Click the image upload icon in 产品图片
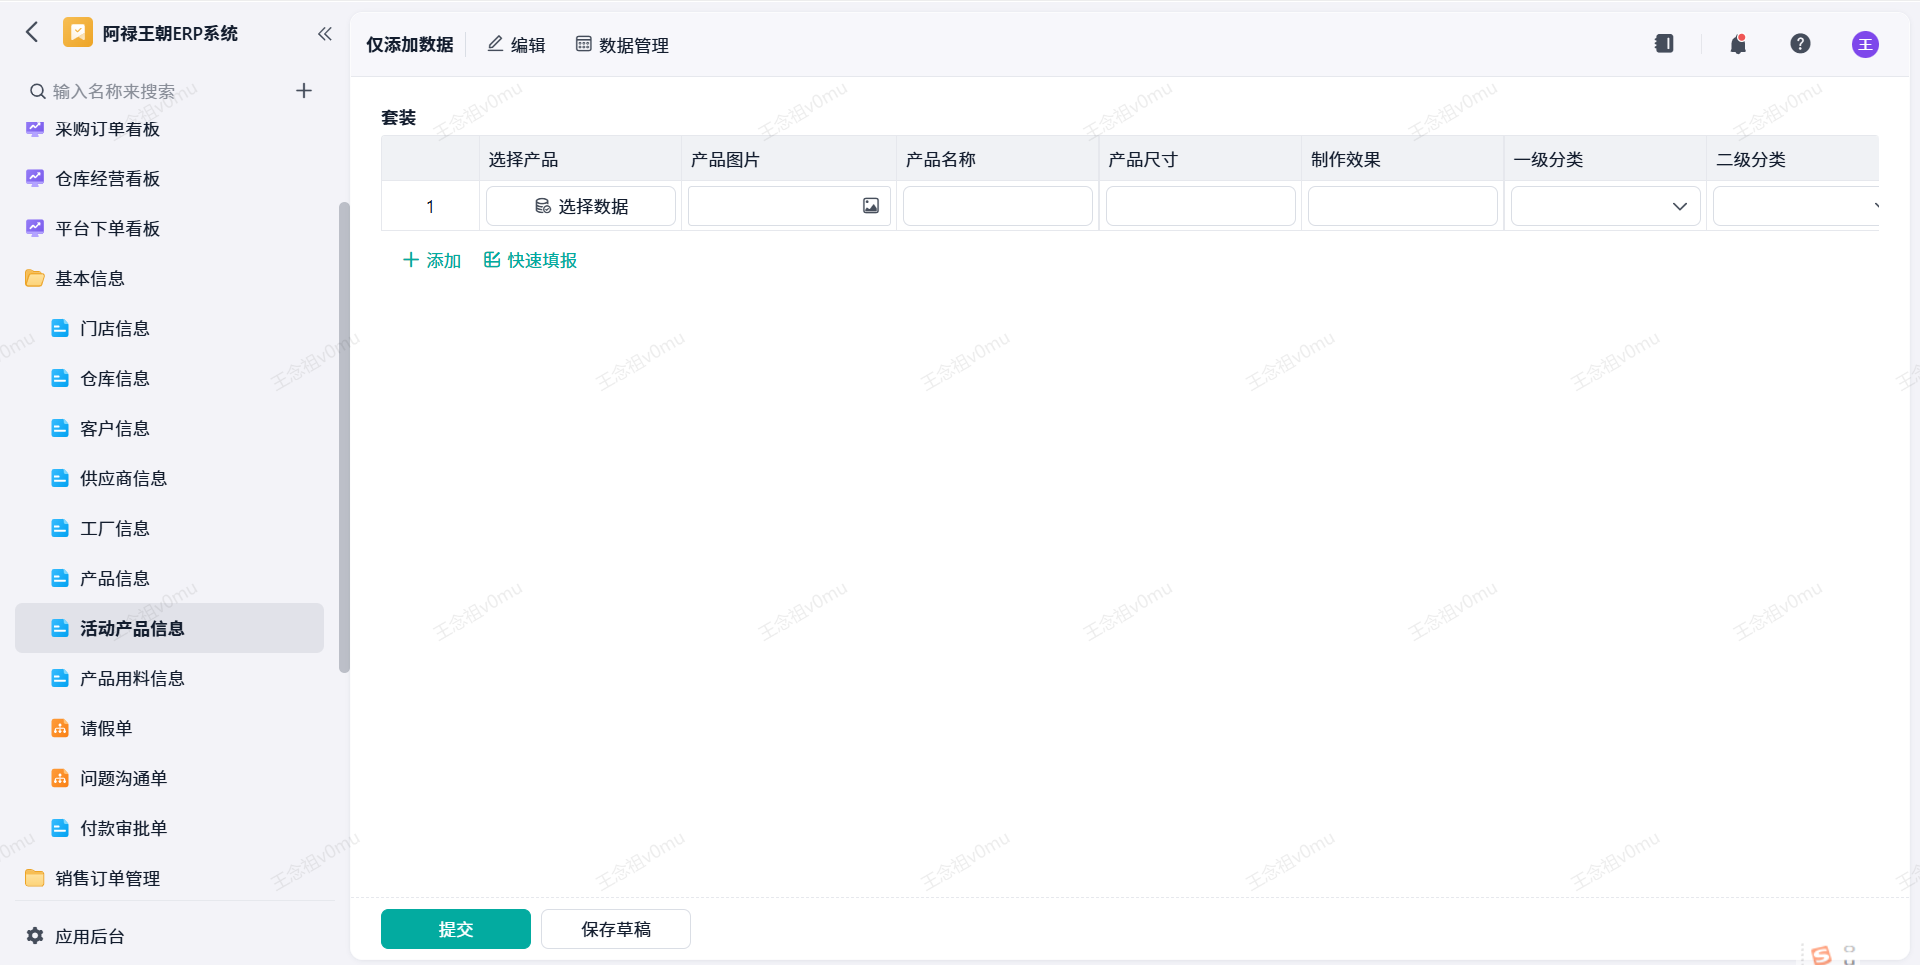The width and height of the screenshot is (1920, 965). [x=871, y=206]
